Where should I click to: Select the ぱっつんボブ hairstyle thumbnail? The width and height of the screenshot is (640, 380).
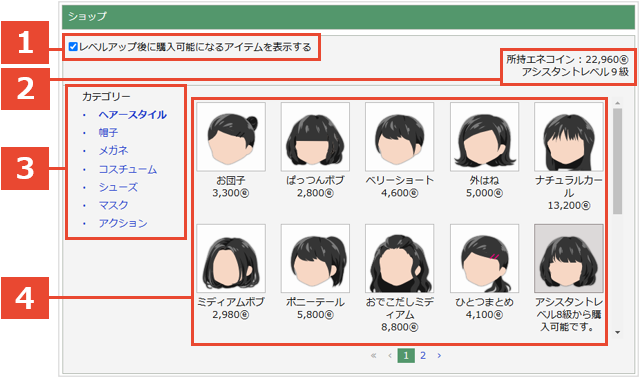pyautogui.click(x=315, y=137)
